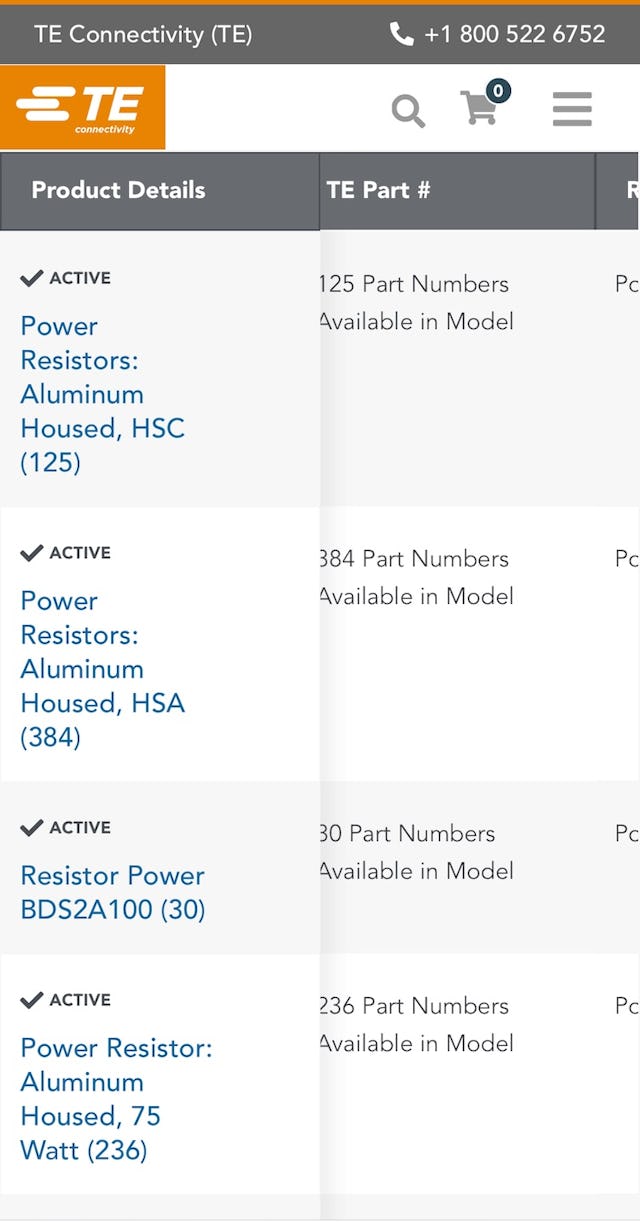Click the phone icon in the top bar
The image size is (640, 1222).
402,34
